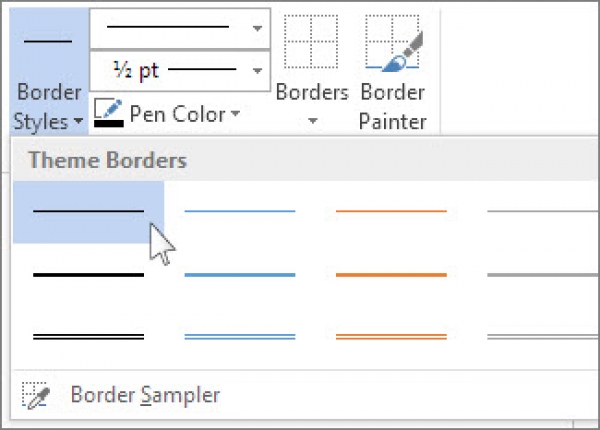Select the black double-line border

[88, 336]
